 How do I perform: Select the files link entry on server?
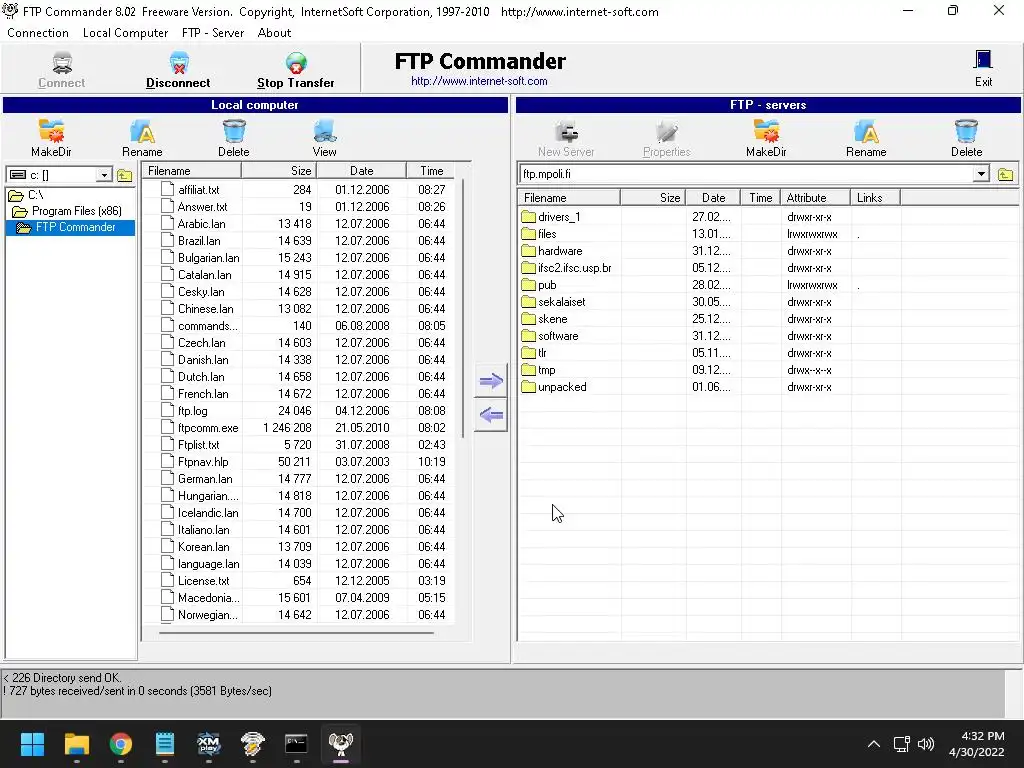539,234
